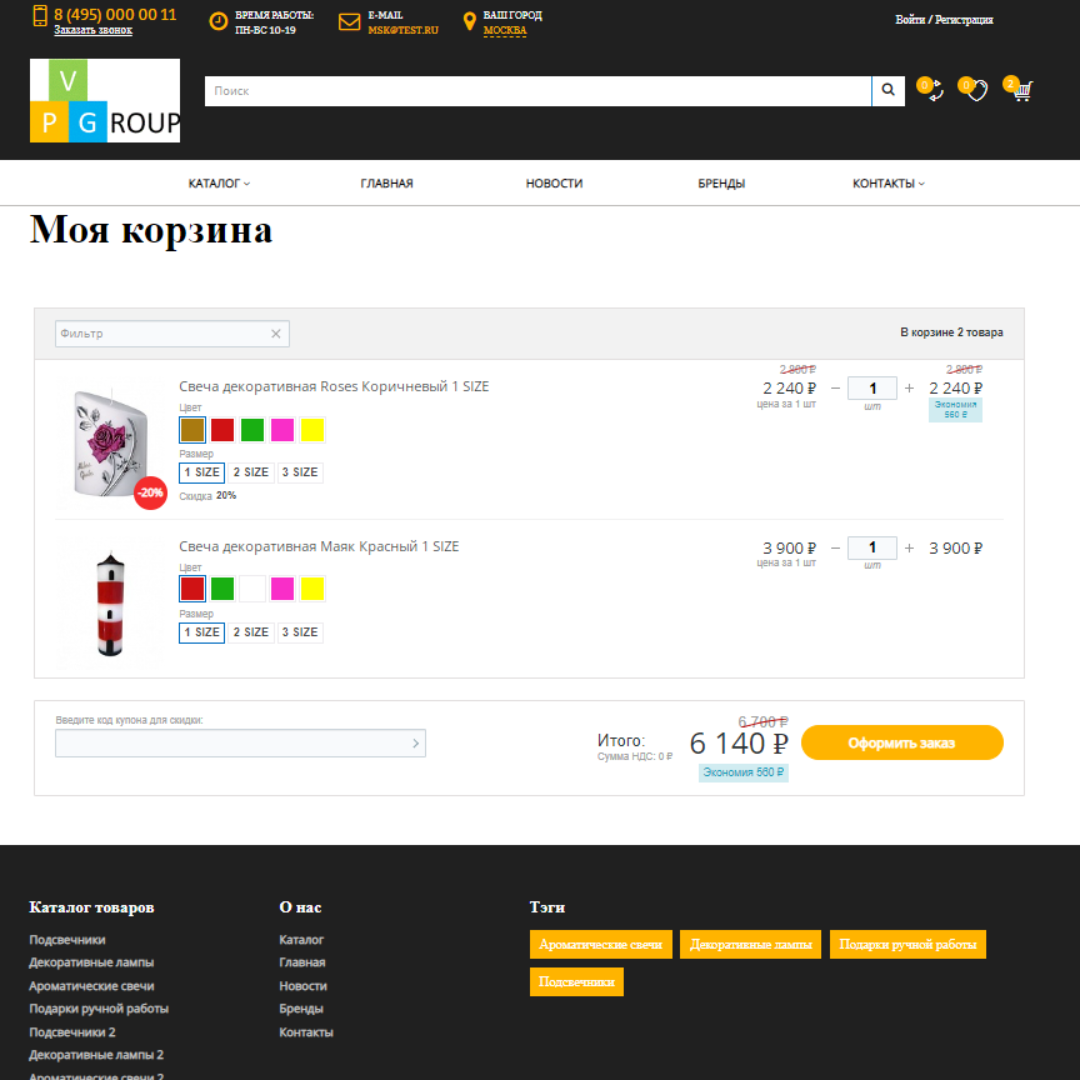Open the shopping cart icon
The image size is (1080, 1080).
tap(1020, 91)
